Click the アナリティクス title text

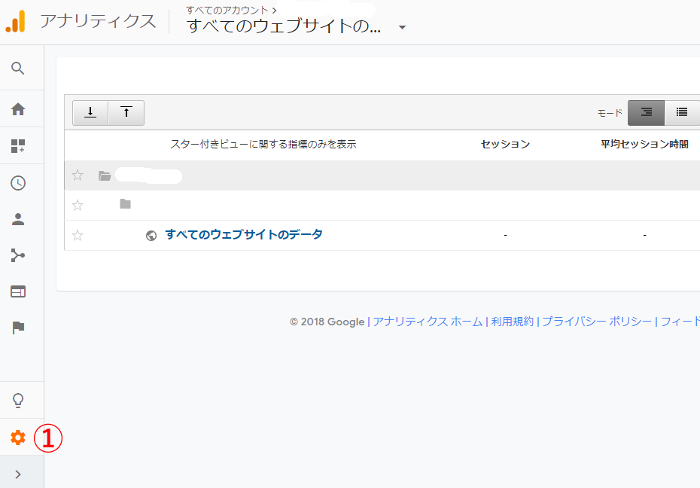[x=98, y=21]
